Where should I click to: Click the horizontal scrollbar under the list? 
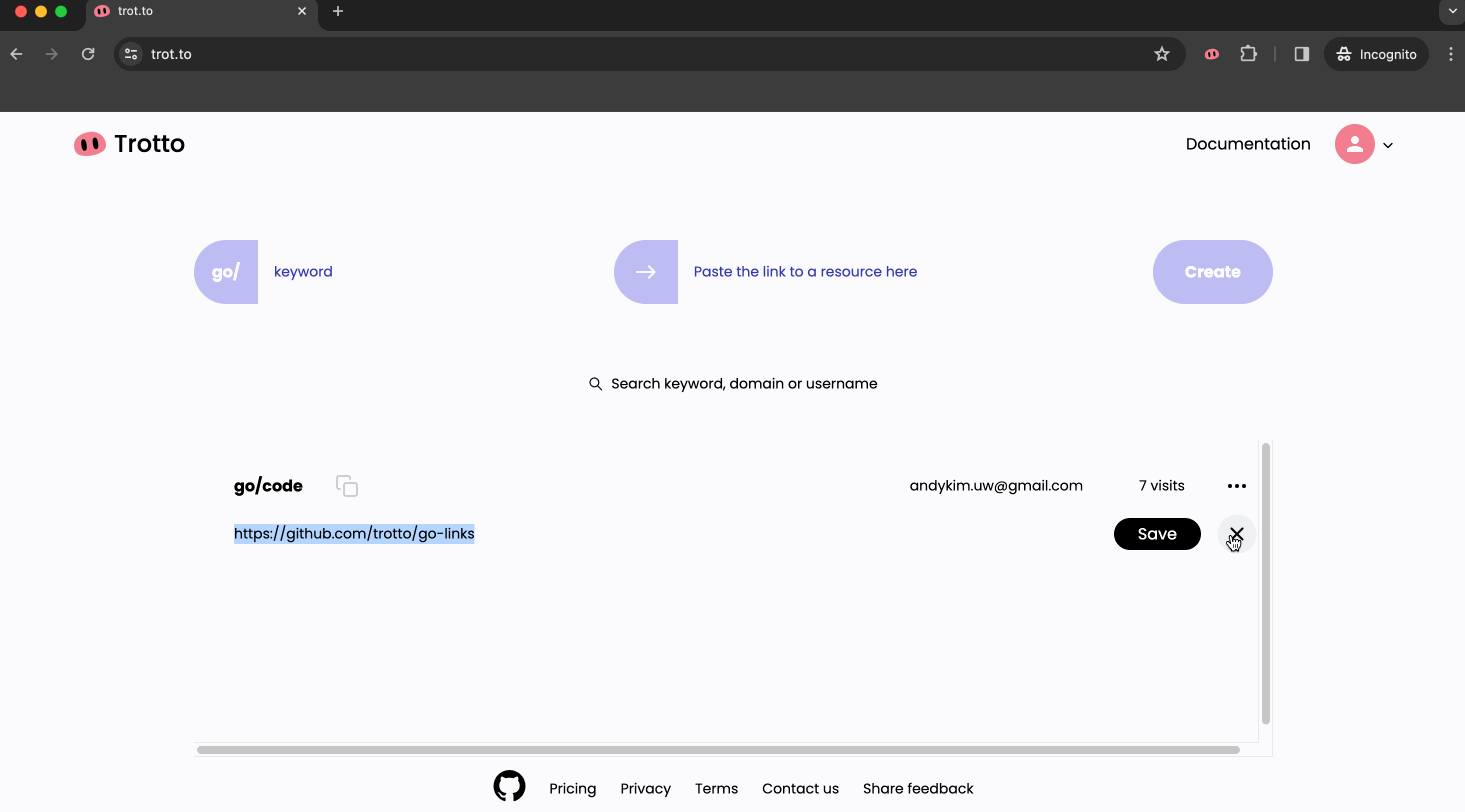coord(718,750)
